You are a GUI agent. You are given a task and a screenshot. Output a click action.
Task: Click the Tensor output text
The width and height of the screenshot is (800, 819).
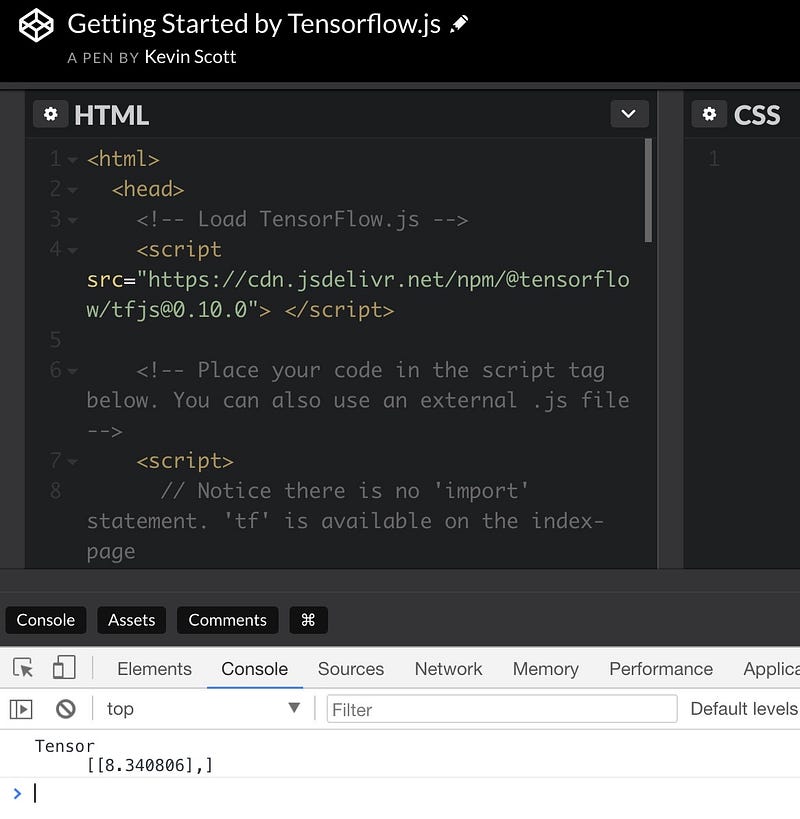tap(65, 746)
